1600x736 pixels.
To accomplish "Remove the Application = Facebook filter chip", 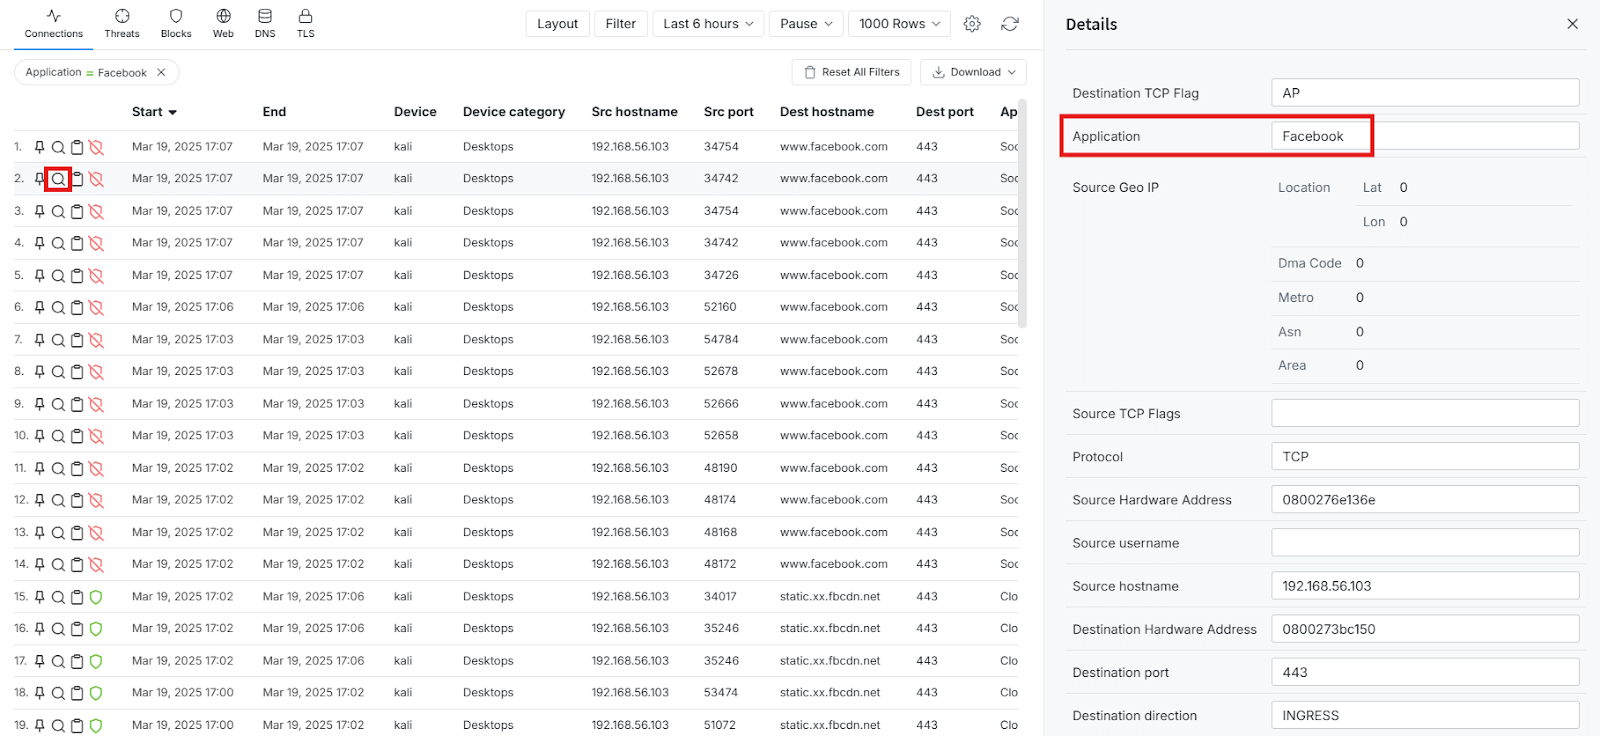I will click(x=161, y=72).
